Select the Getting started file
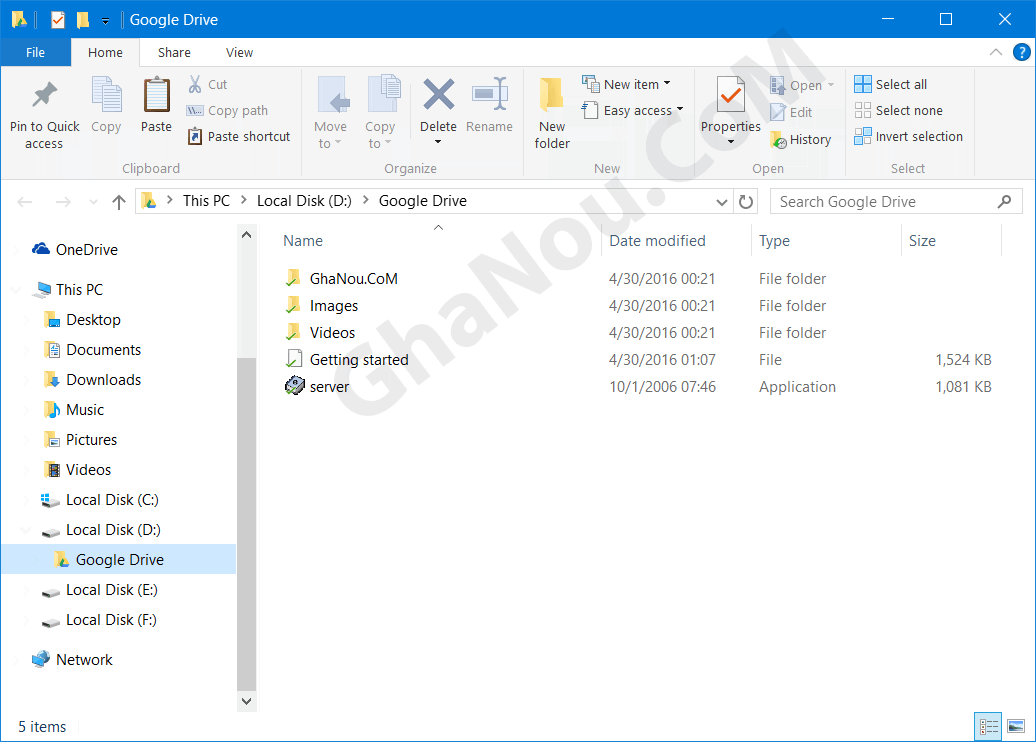 347,360
